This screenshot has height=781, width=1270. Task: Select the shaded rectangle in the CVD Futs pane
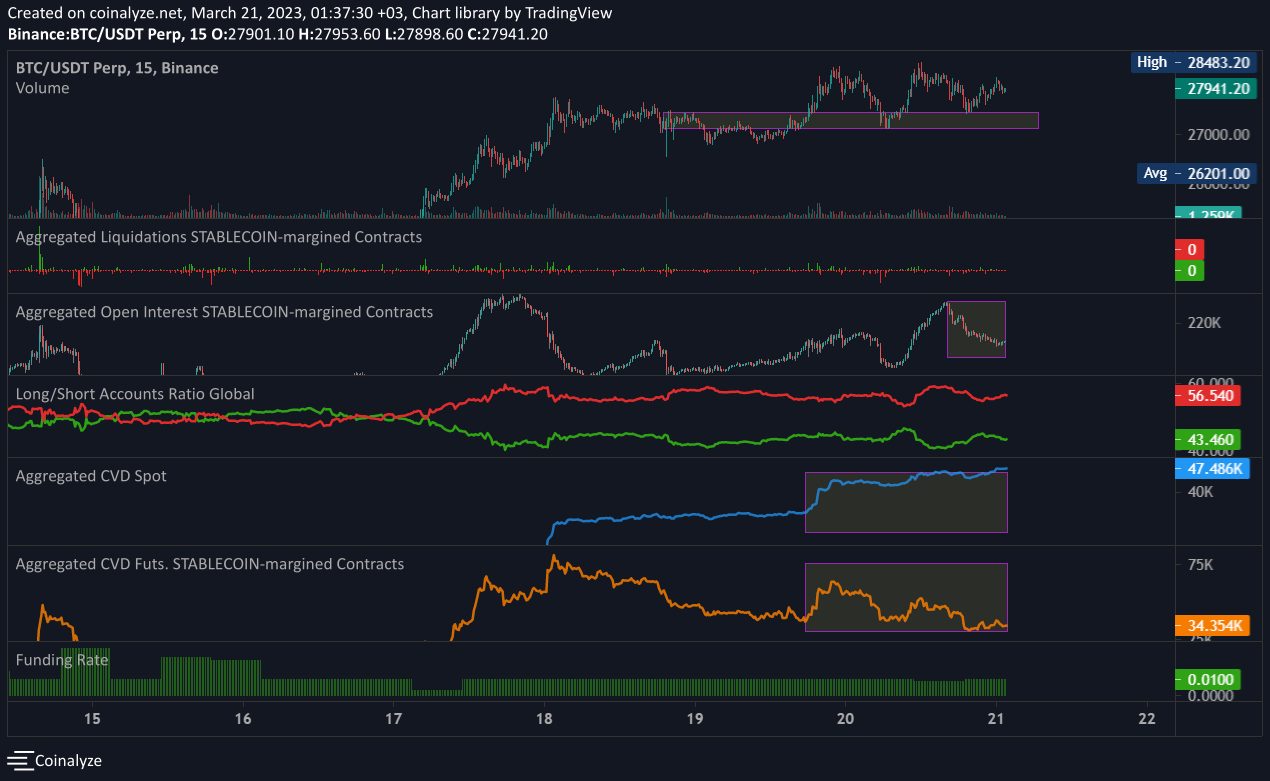pyautogui.click(x=906, y=597)
